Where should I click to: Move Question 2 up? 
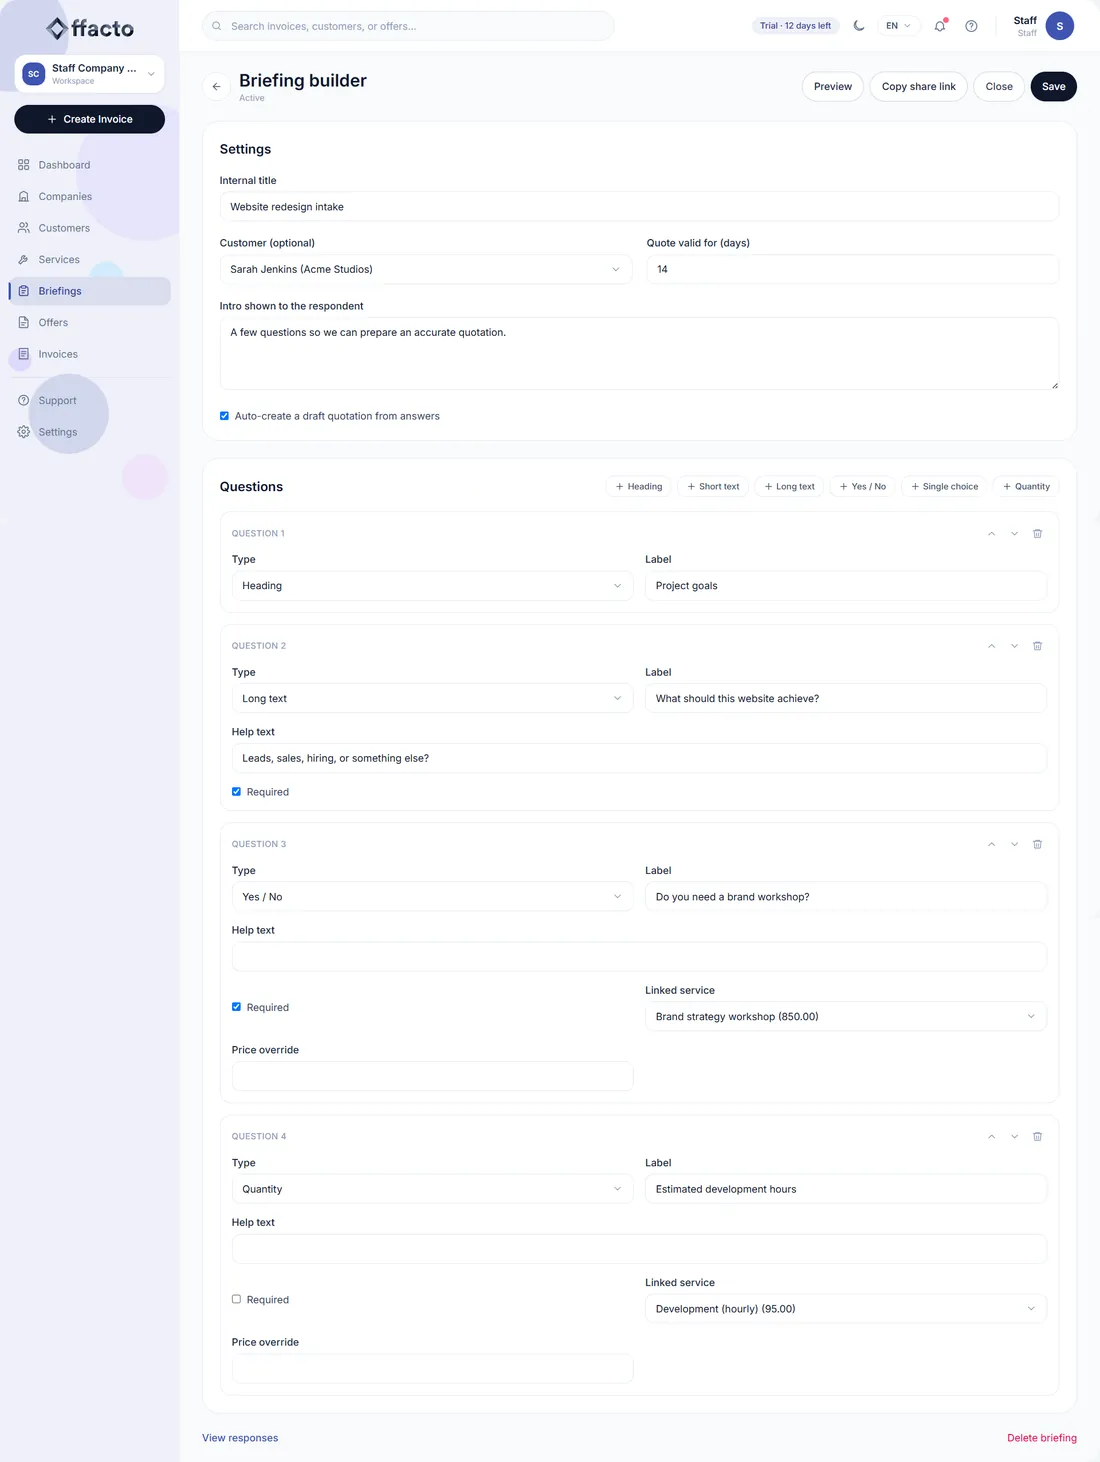pyautogui.click(x=991, y=646)
